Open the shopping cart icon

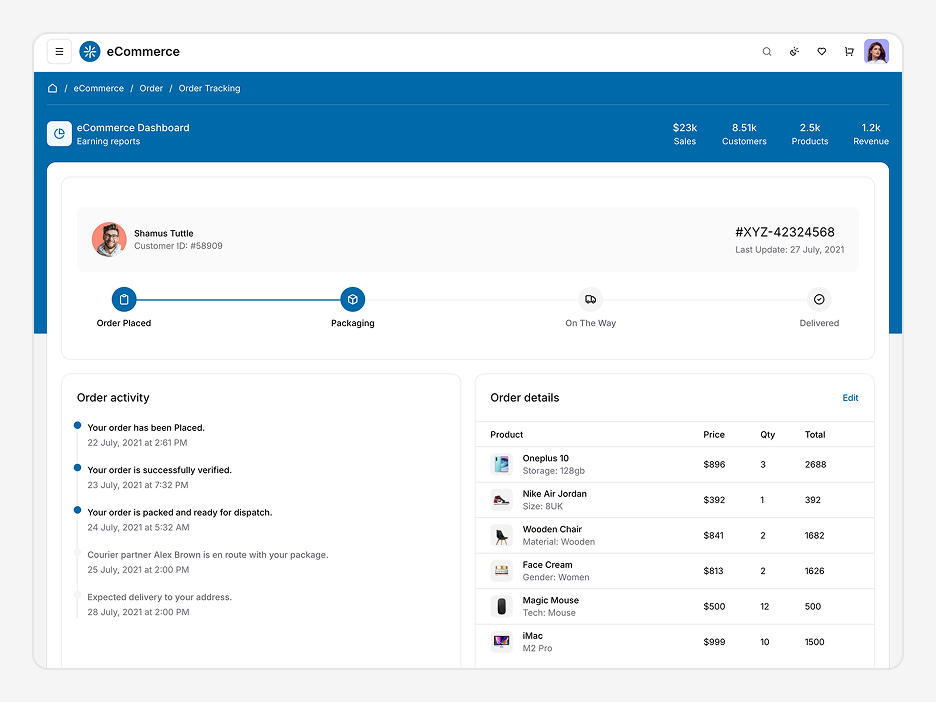pos(849,52)
